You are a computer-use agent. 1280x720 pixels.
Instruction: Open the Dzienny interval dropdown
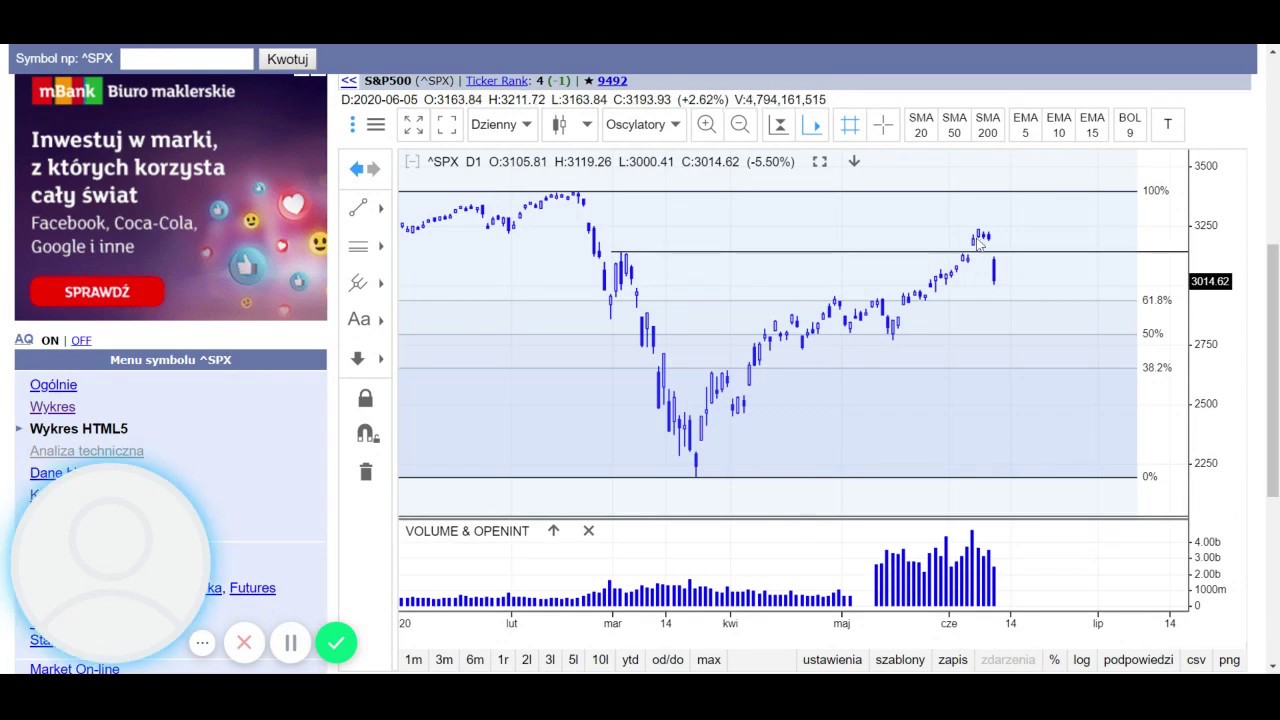(x=501, y=125)
